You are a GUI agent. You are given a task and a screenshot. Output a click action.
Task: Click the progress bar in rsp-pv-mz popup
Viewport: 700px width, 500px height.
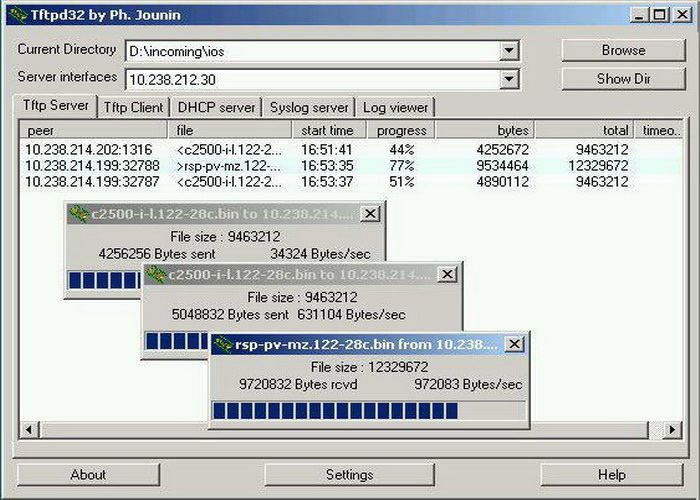[367, 411]
